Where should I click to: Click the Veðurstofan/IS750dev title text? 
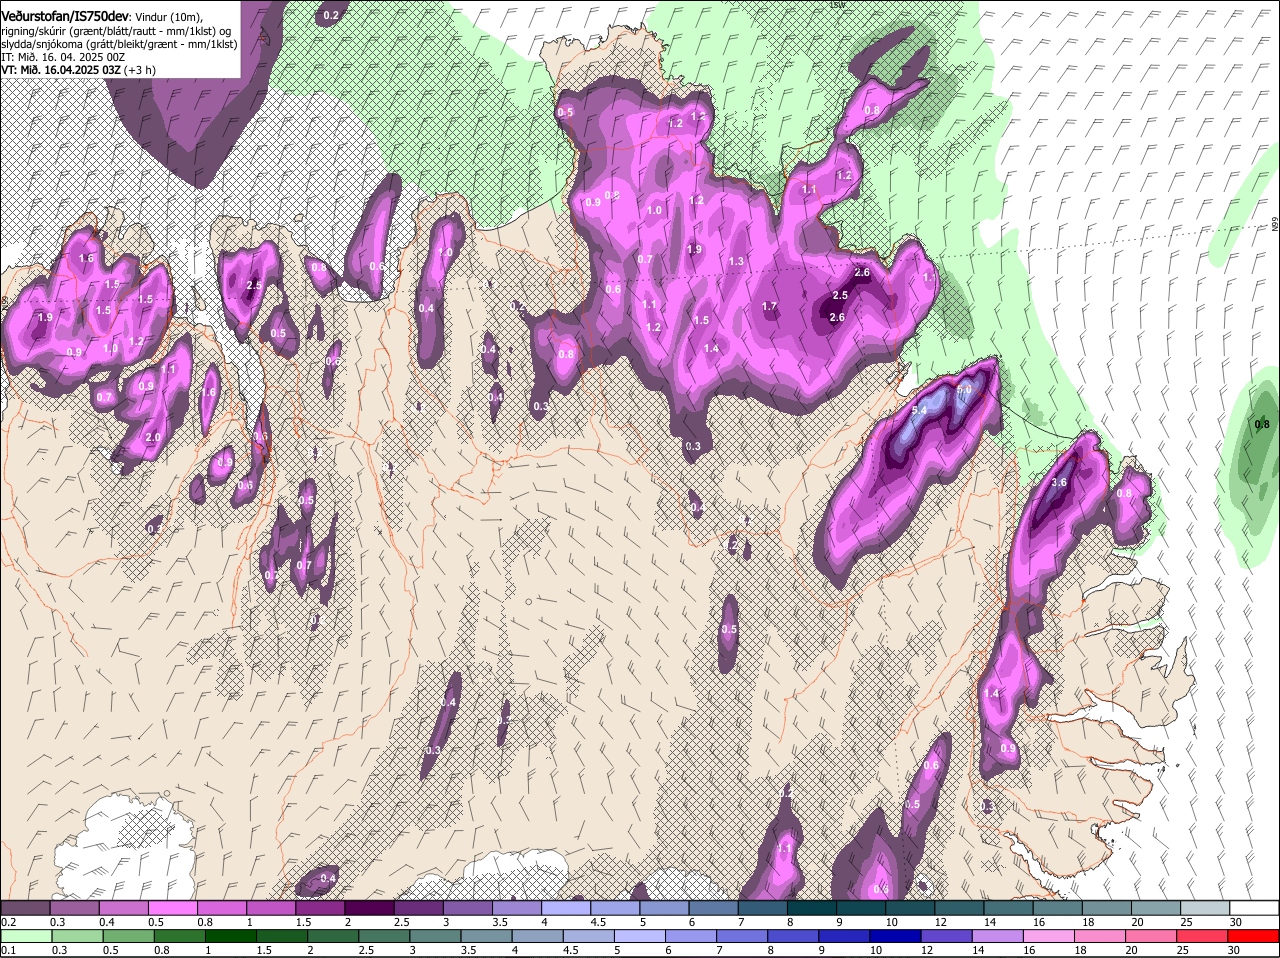coord(65,15)
